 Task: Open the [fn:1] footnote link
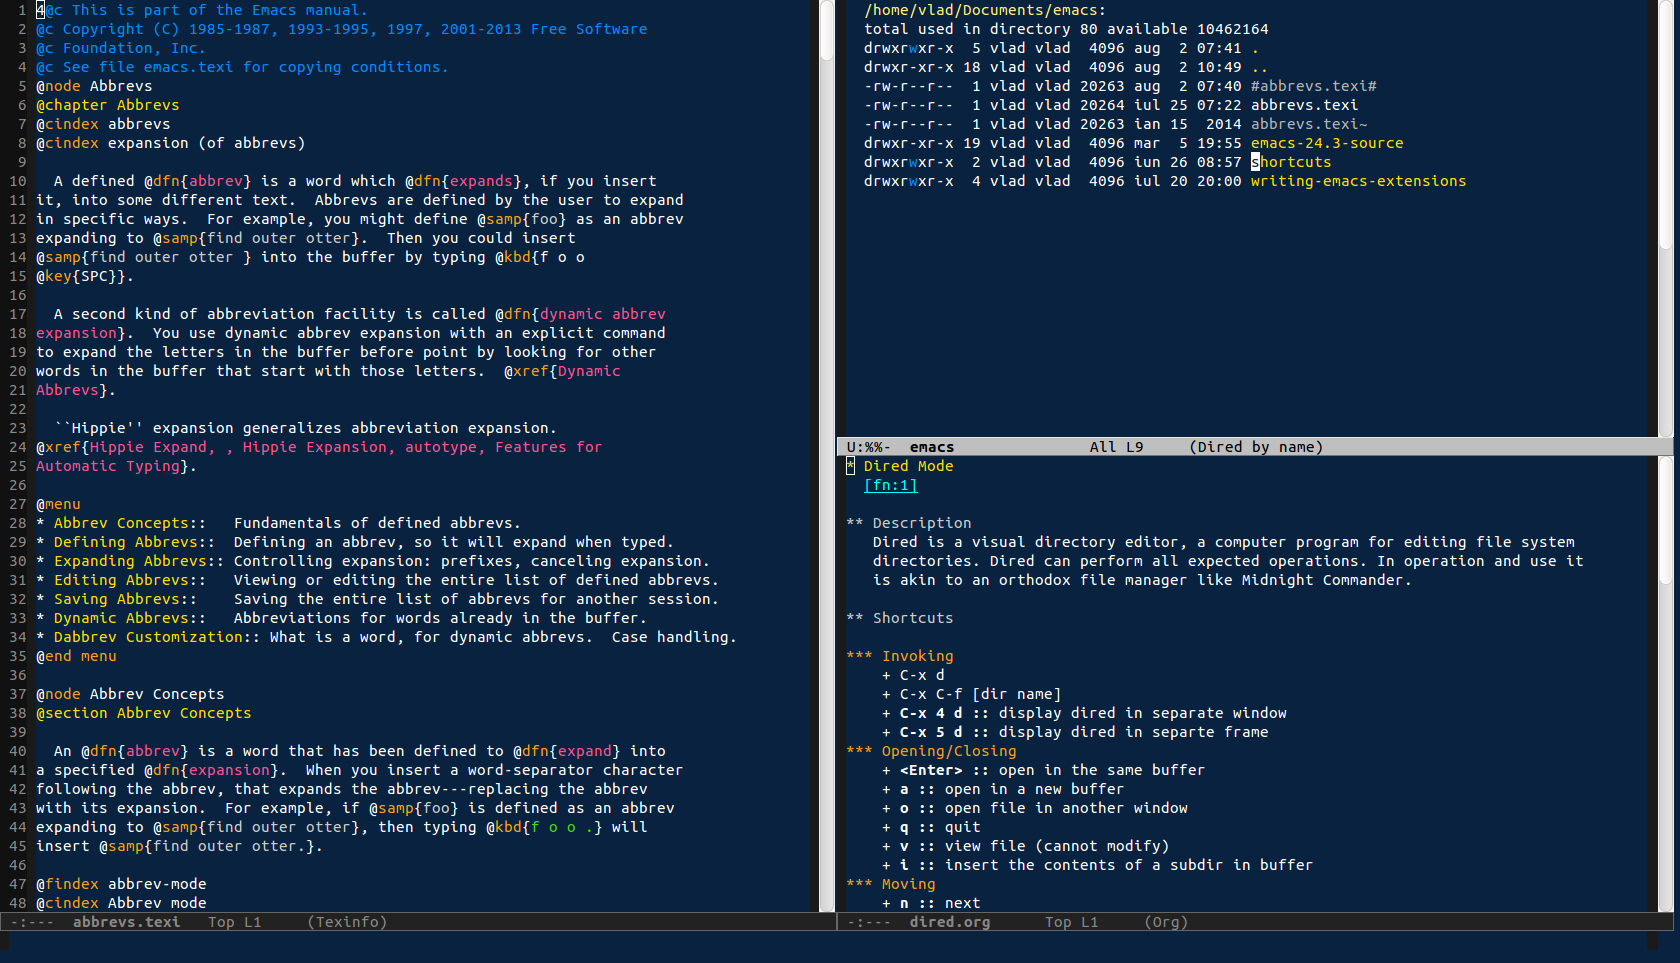(890, 485)
